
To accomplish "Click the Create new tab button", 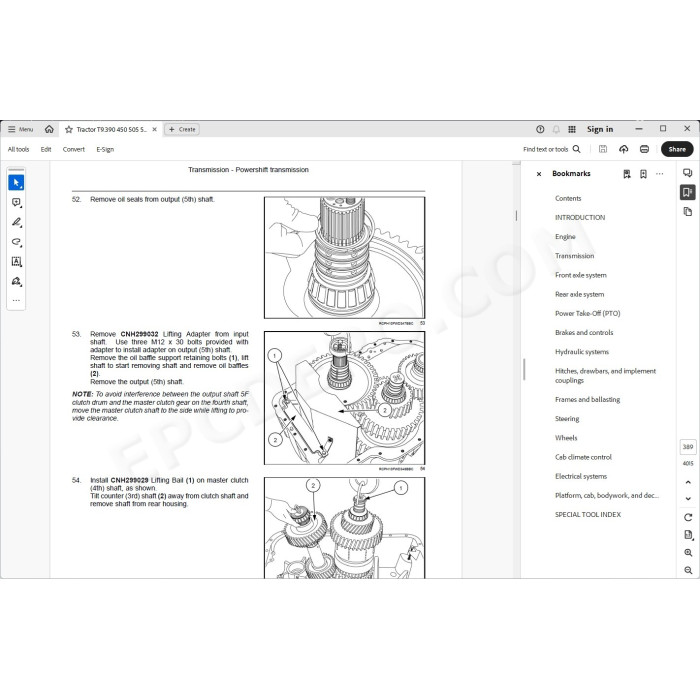I will [182, 129].
